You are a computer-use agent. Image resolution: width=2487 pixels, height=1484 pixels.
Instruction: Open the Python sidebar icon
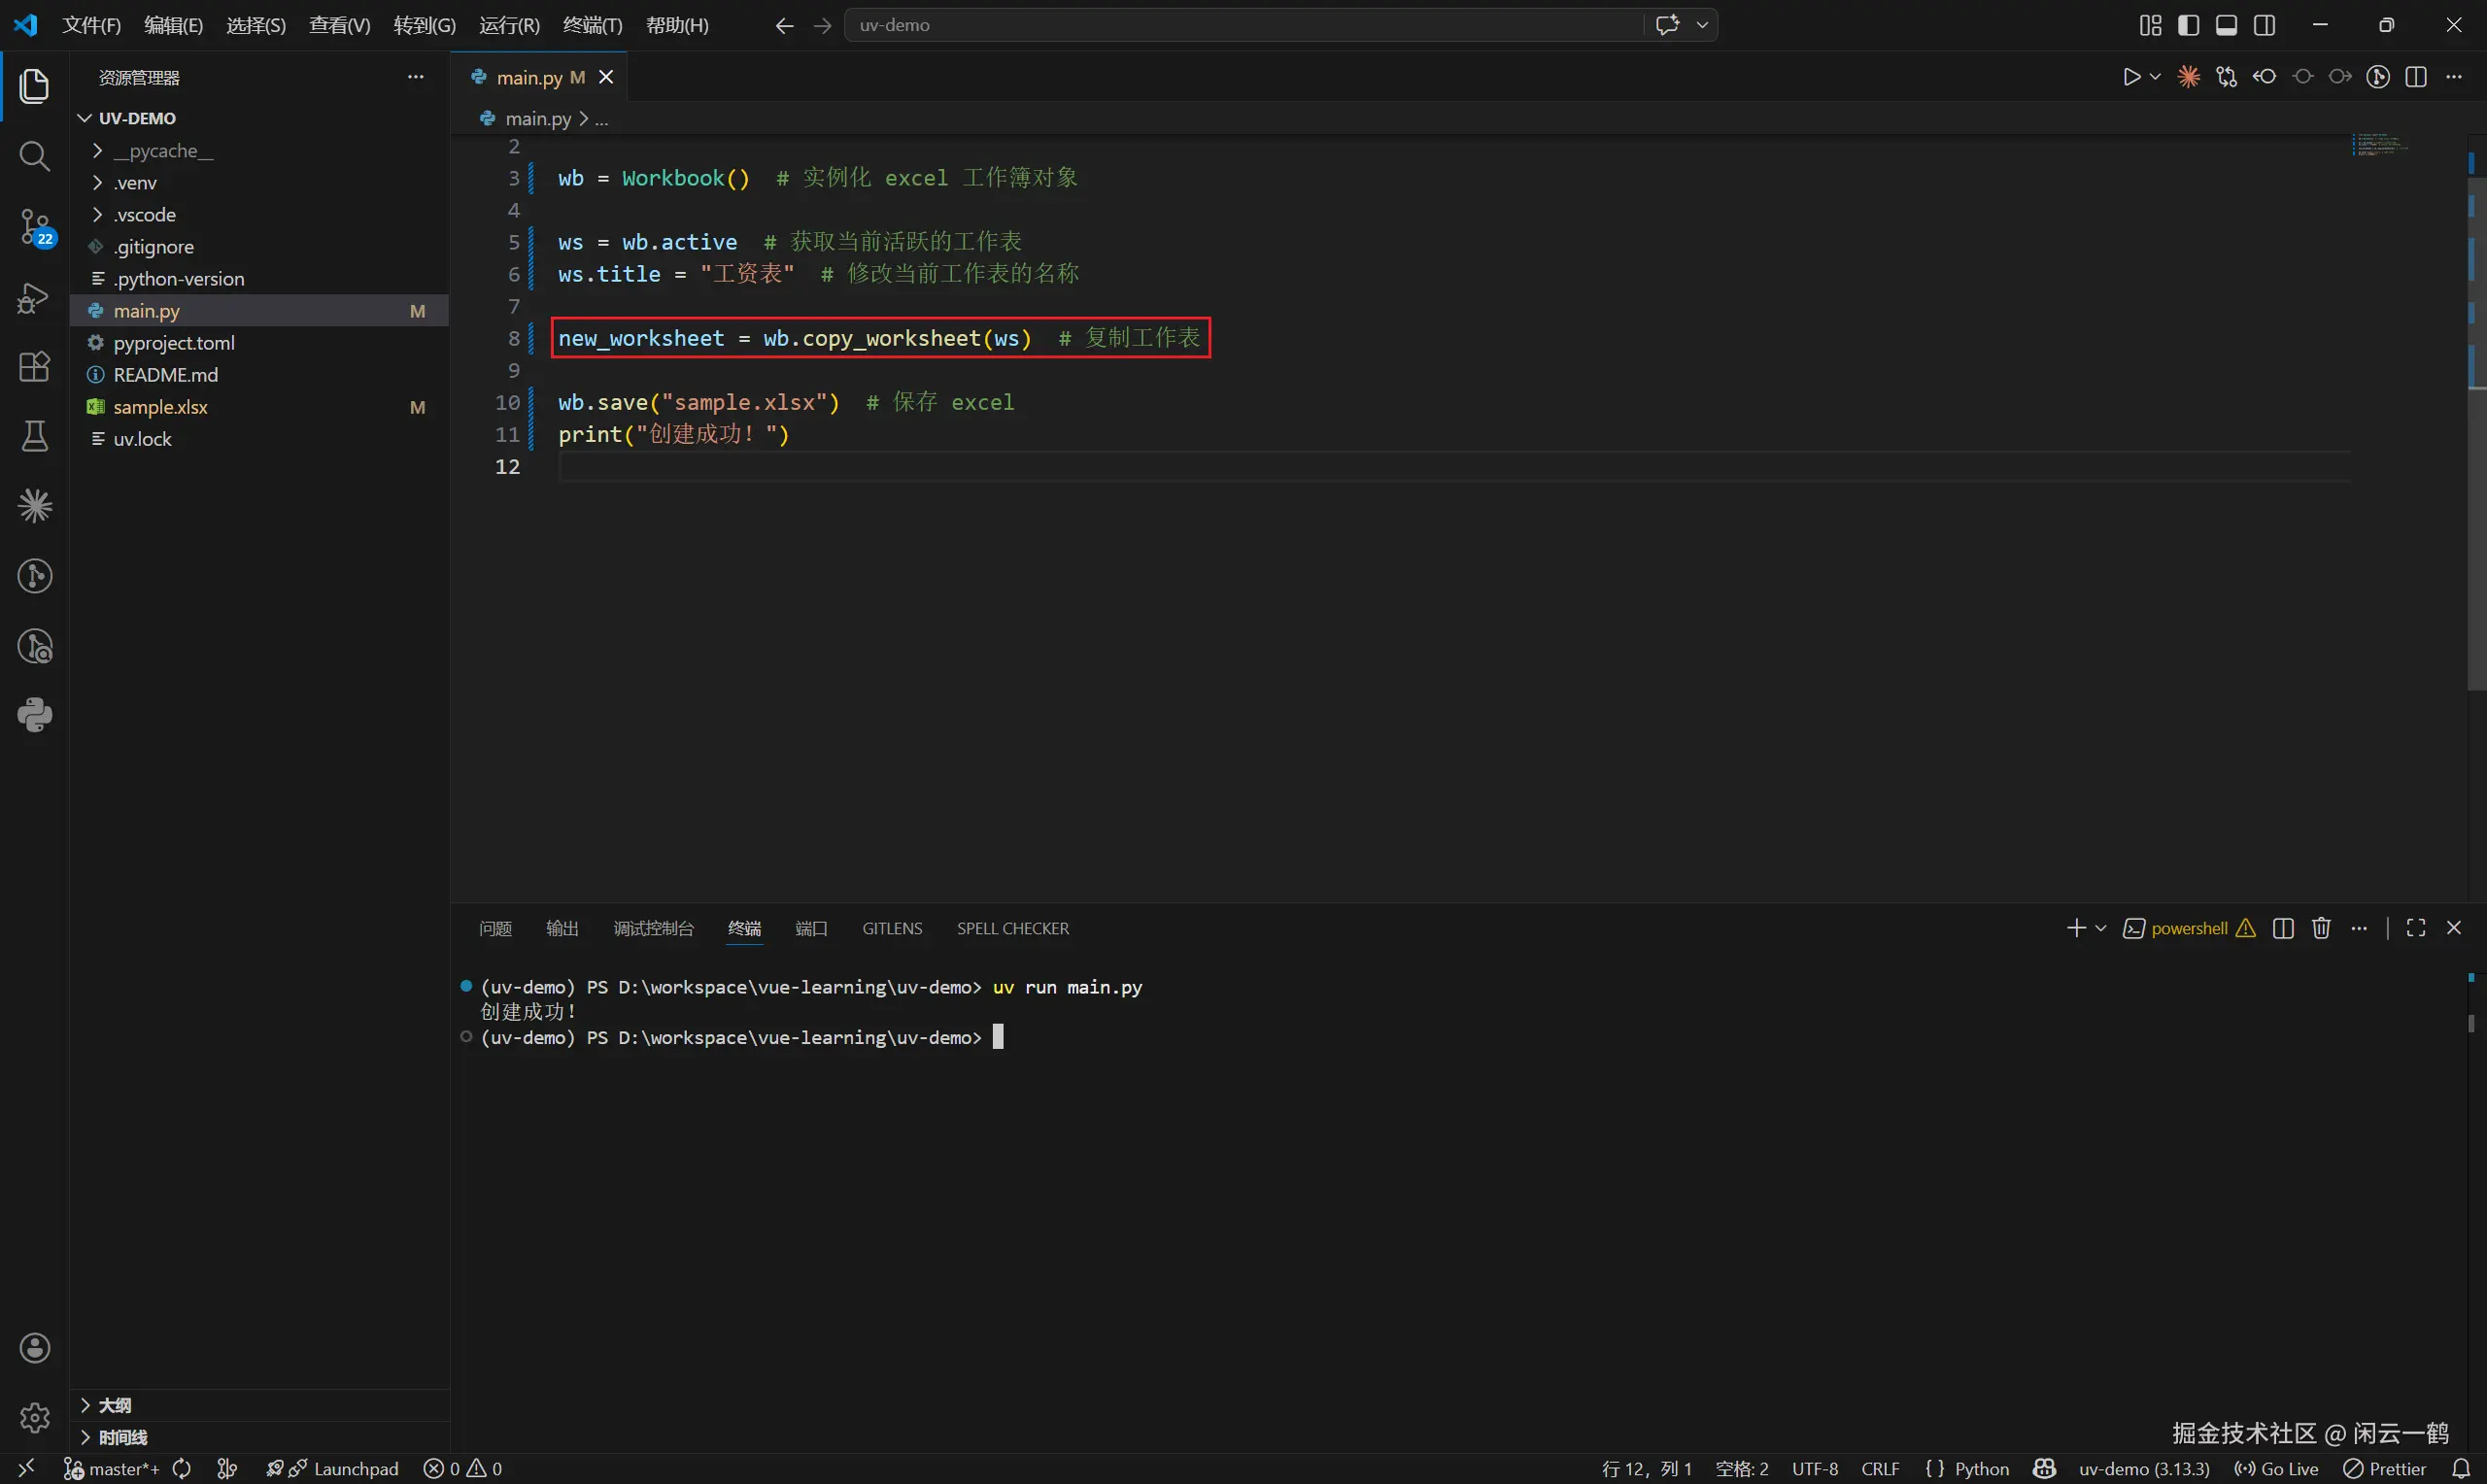click(x=34, y=715)
